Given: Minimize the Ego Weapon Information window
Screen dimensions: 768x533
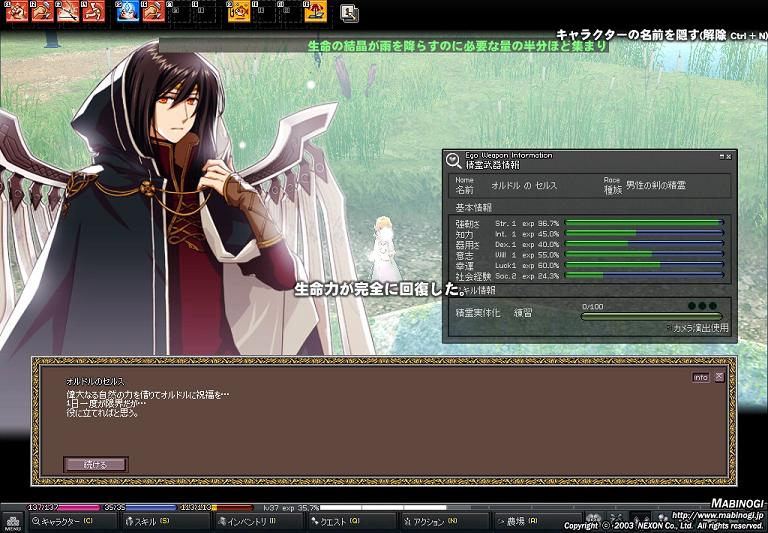Looking at the screenshot, I should point(721,157).
